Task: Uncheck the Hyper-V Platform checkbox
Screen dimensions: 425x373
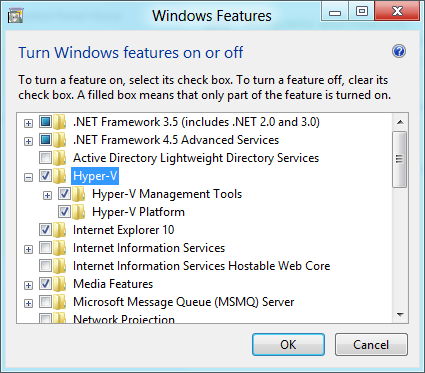Action: coord(64,212)
